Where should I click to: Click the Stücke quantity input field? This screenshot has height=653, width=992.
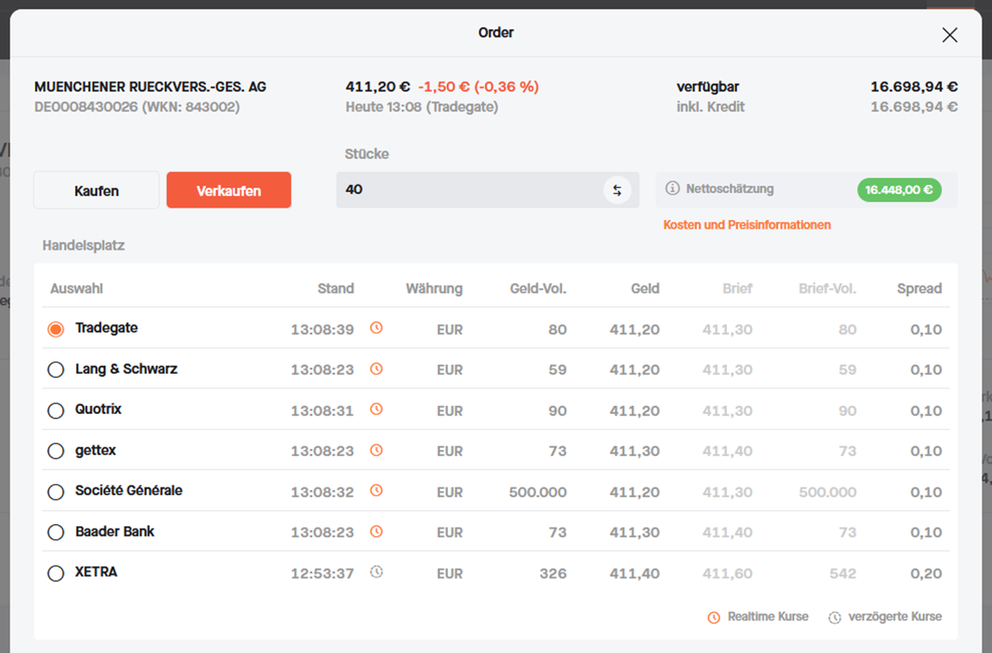468,190
